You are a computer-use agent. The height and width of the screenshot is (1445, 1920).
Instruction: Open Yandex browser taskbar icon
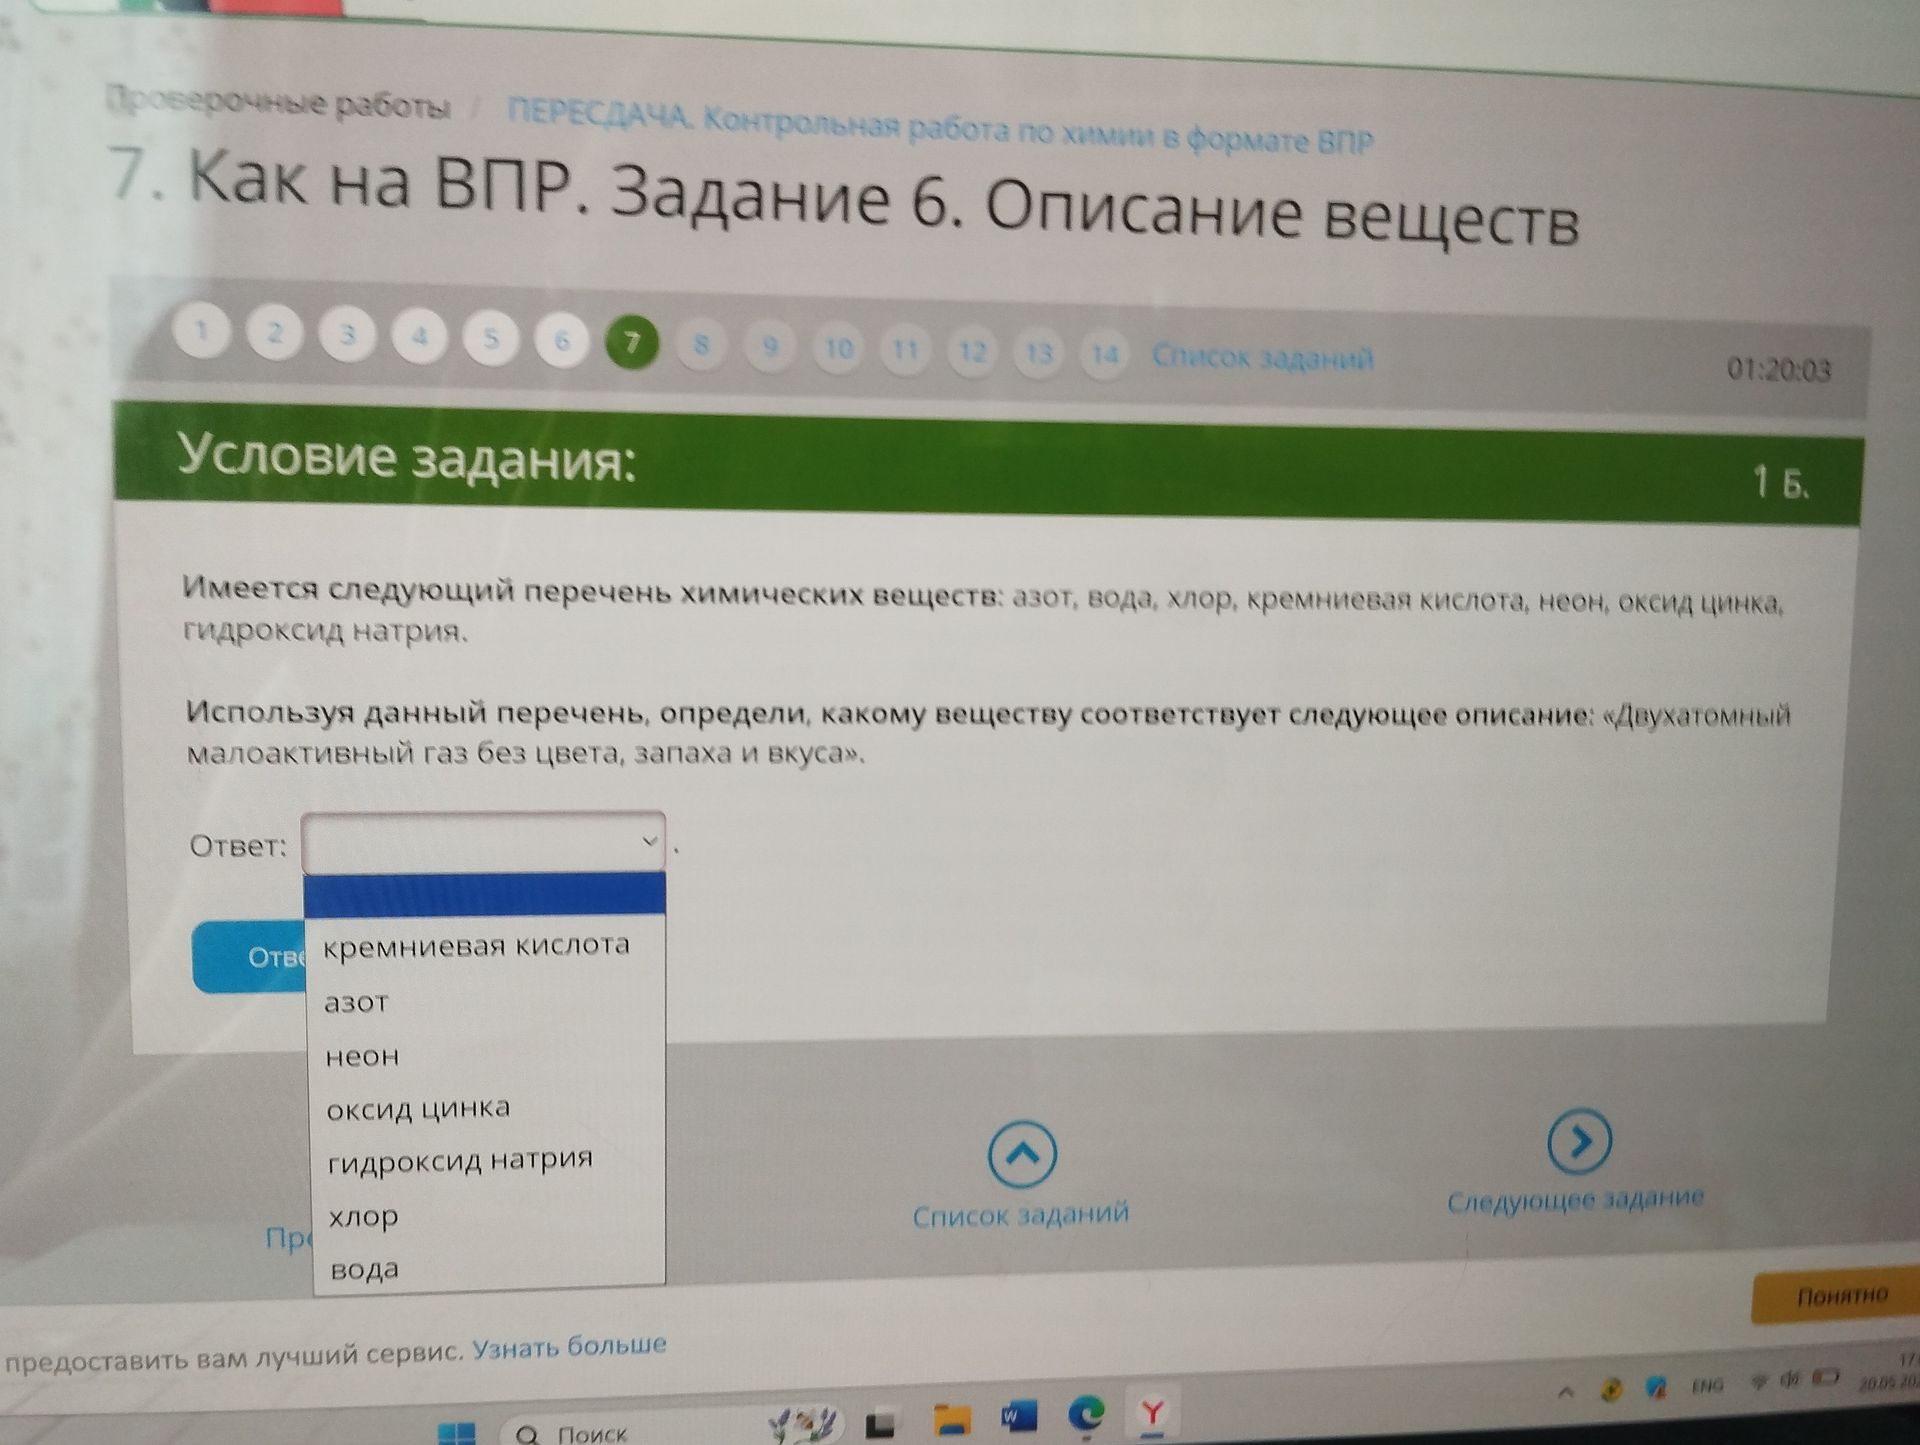point(1153,1413)
